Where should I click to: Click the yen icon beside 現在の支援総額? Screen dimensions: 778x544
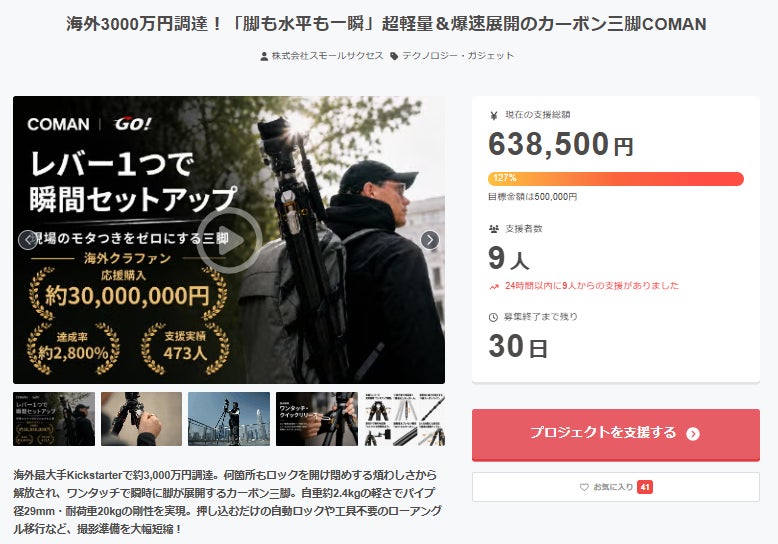(494, 115)
